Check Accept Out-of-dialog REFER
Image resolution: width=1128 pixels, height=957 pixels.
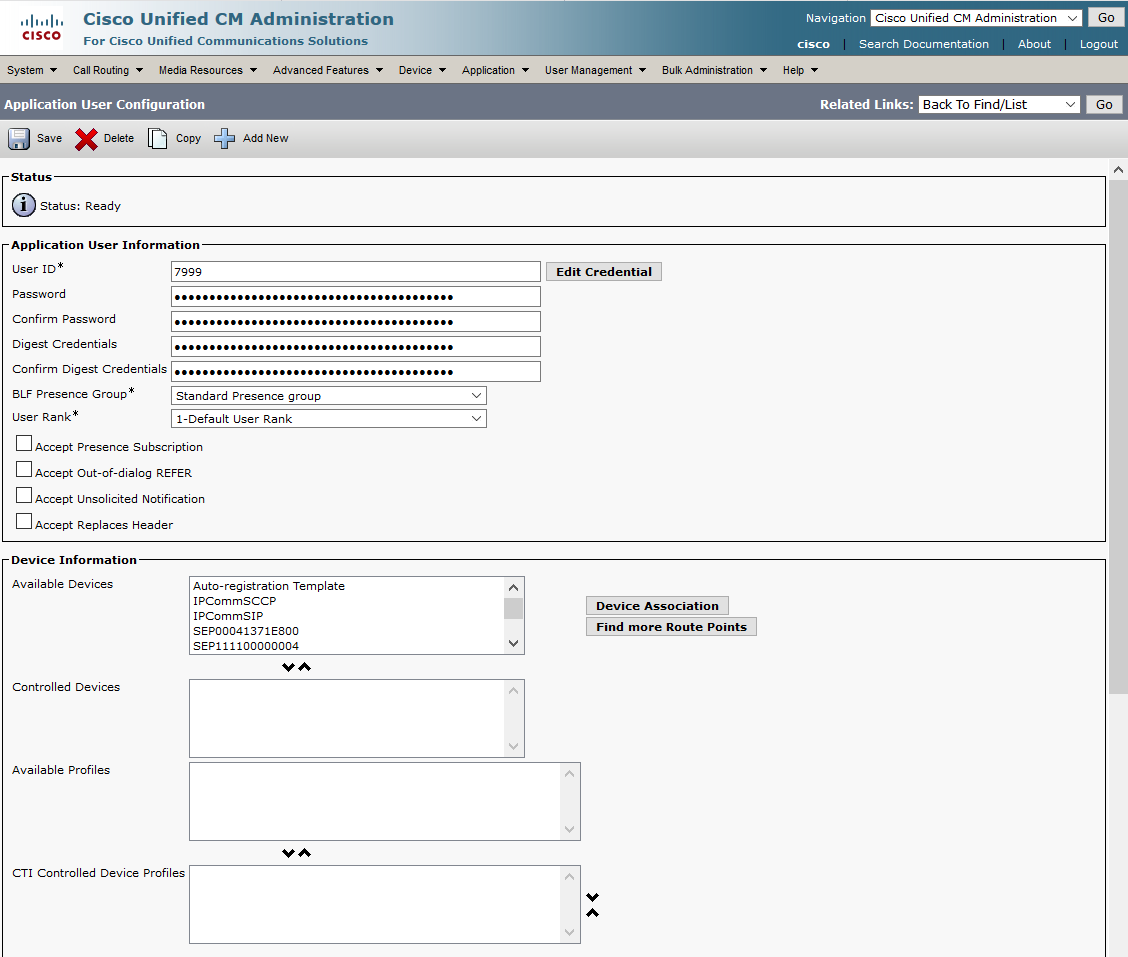[x=24, y=470]
